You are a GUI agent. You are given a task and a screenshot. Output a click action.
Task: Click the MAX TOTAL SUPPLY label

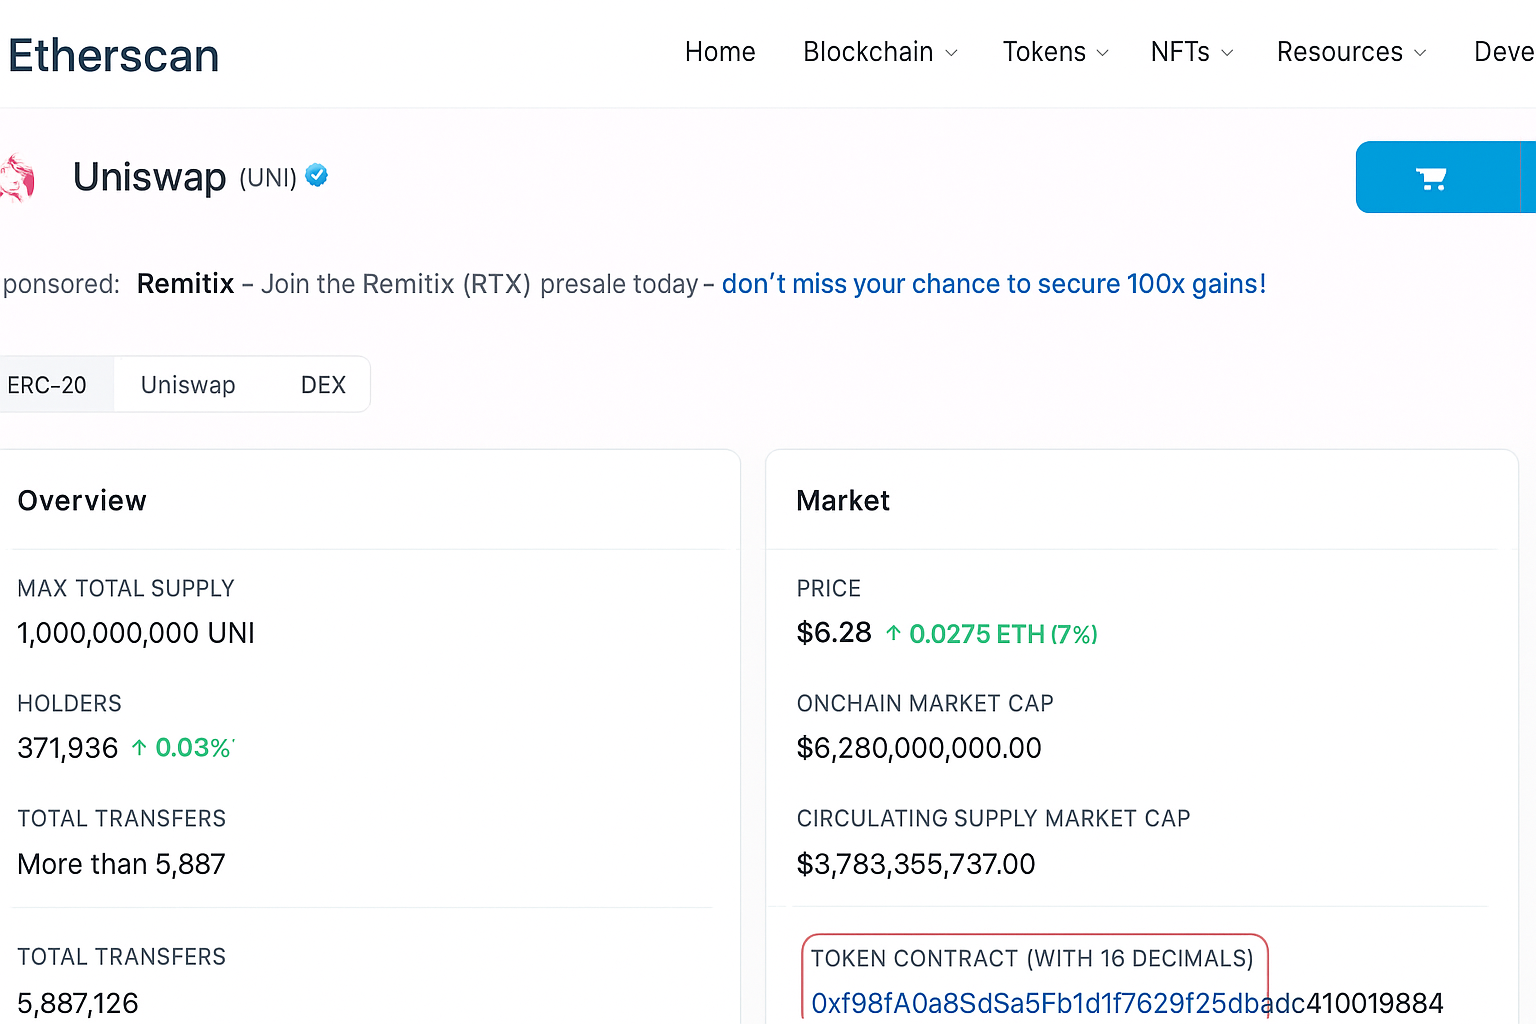click(126, 588)
